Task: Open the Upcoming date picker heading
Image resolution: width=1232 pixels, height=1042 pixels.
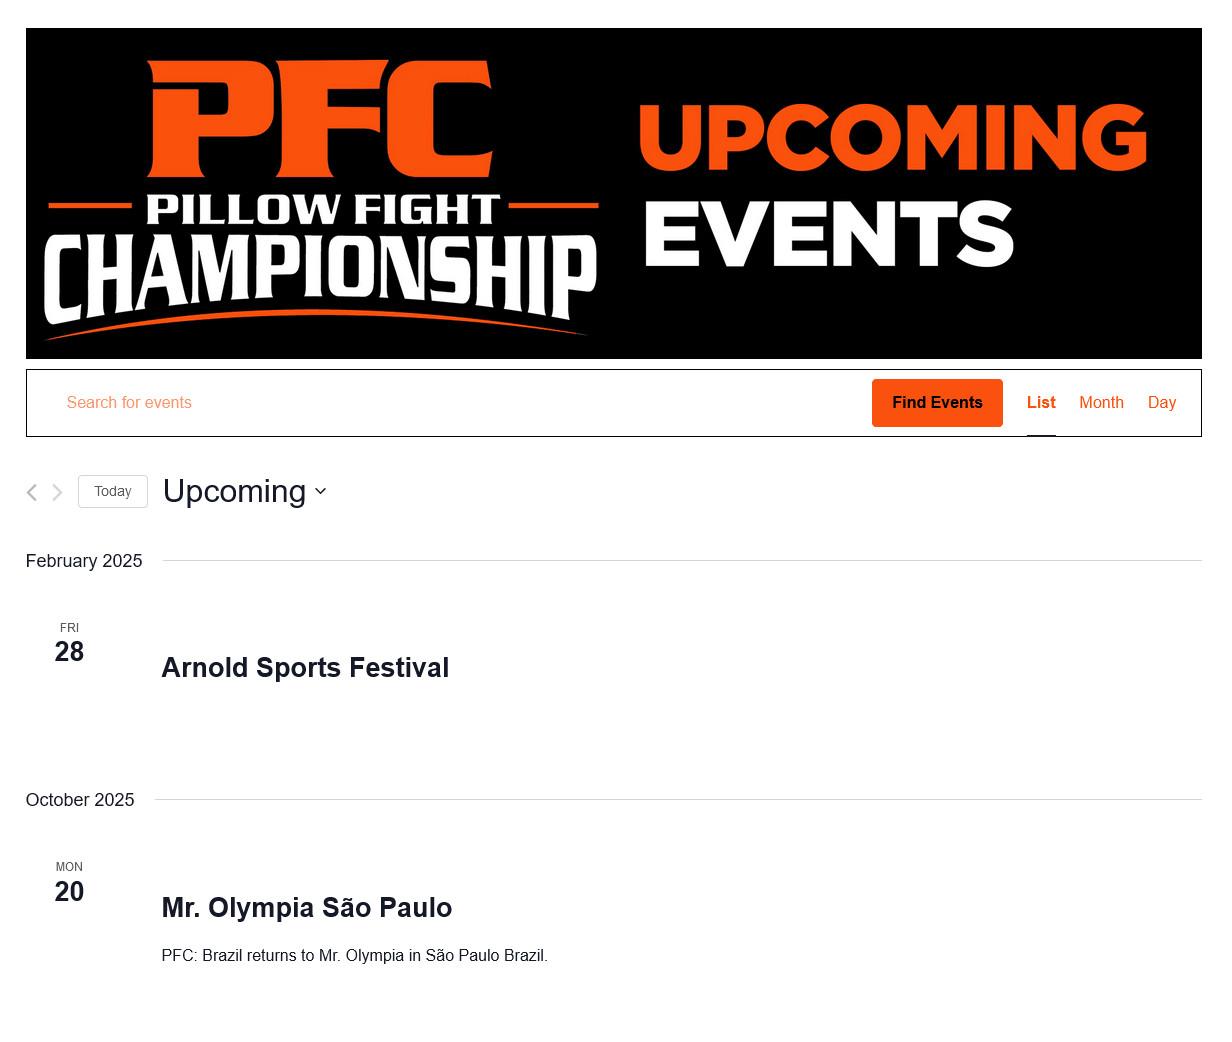Action: [244, 491]
